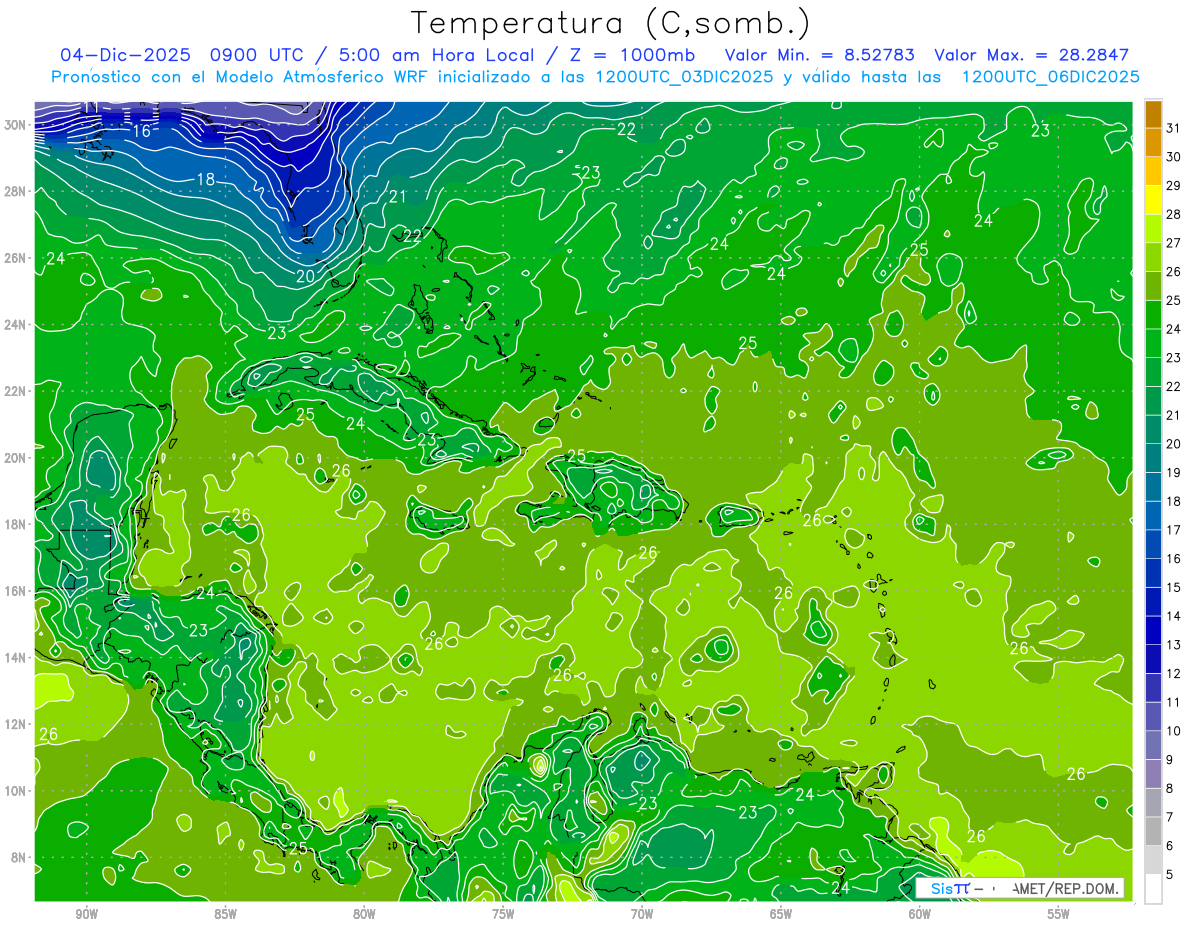
Task: Click the 60W longitude axis label
Action: point(920,915)
